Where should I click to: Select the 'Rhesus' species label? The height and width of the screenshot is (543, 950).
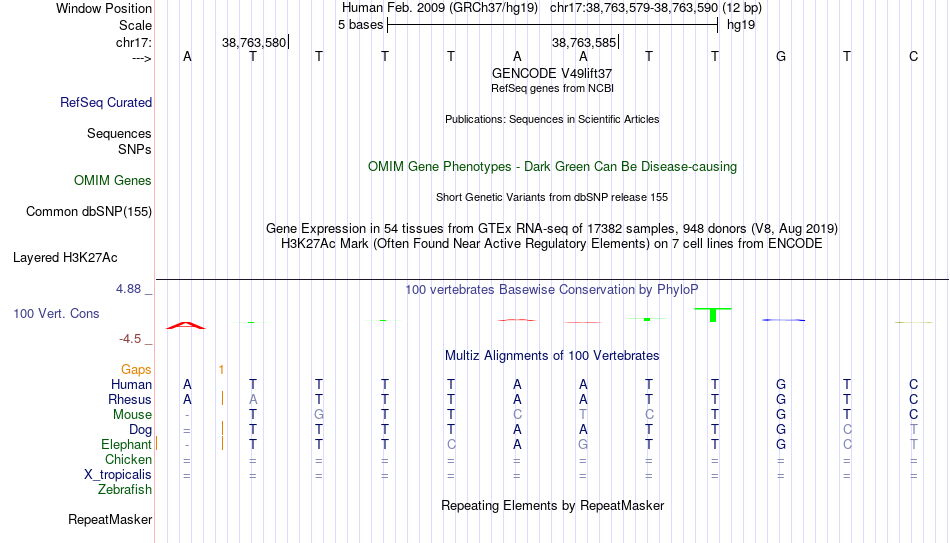130,400
